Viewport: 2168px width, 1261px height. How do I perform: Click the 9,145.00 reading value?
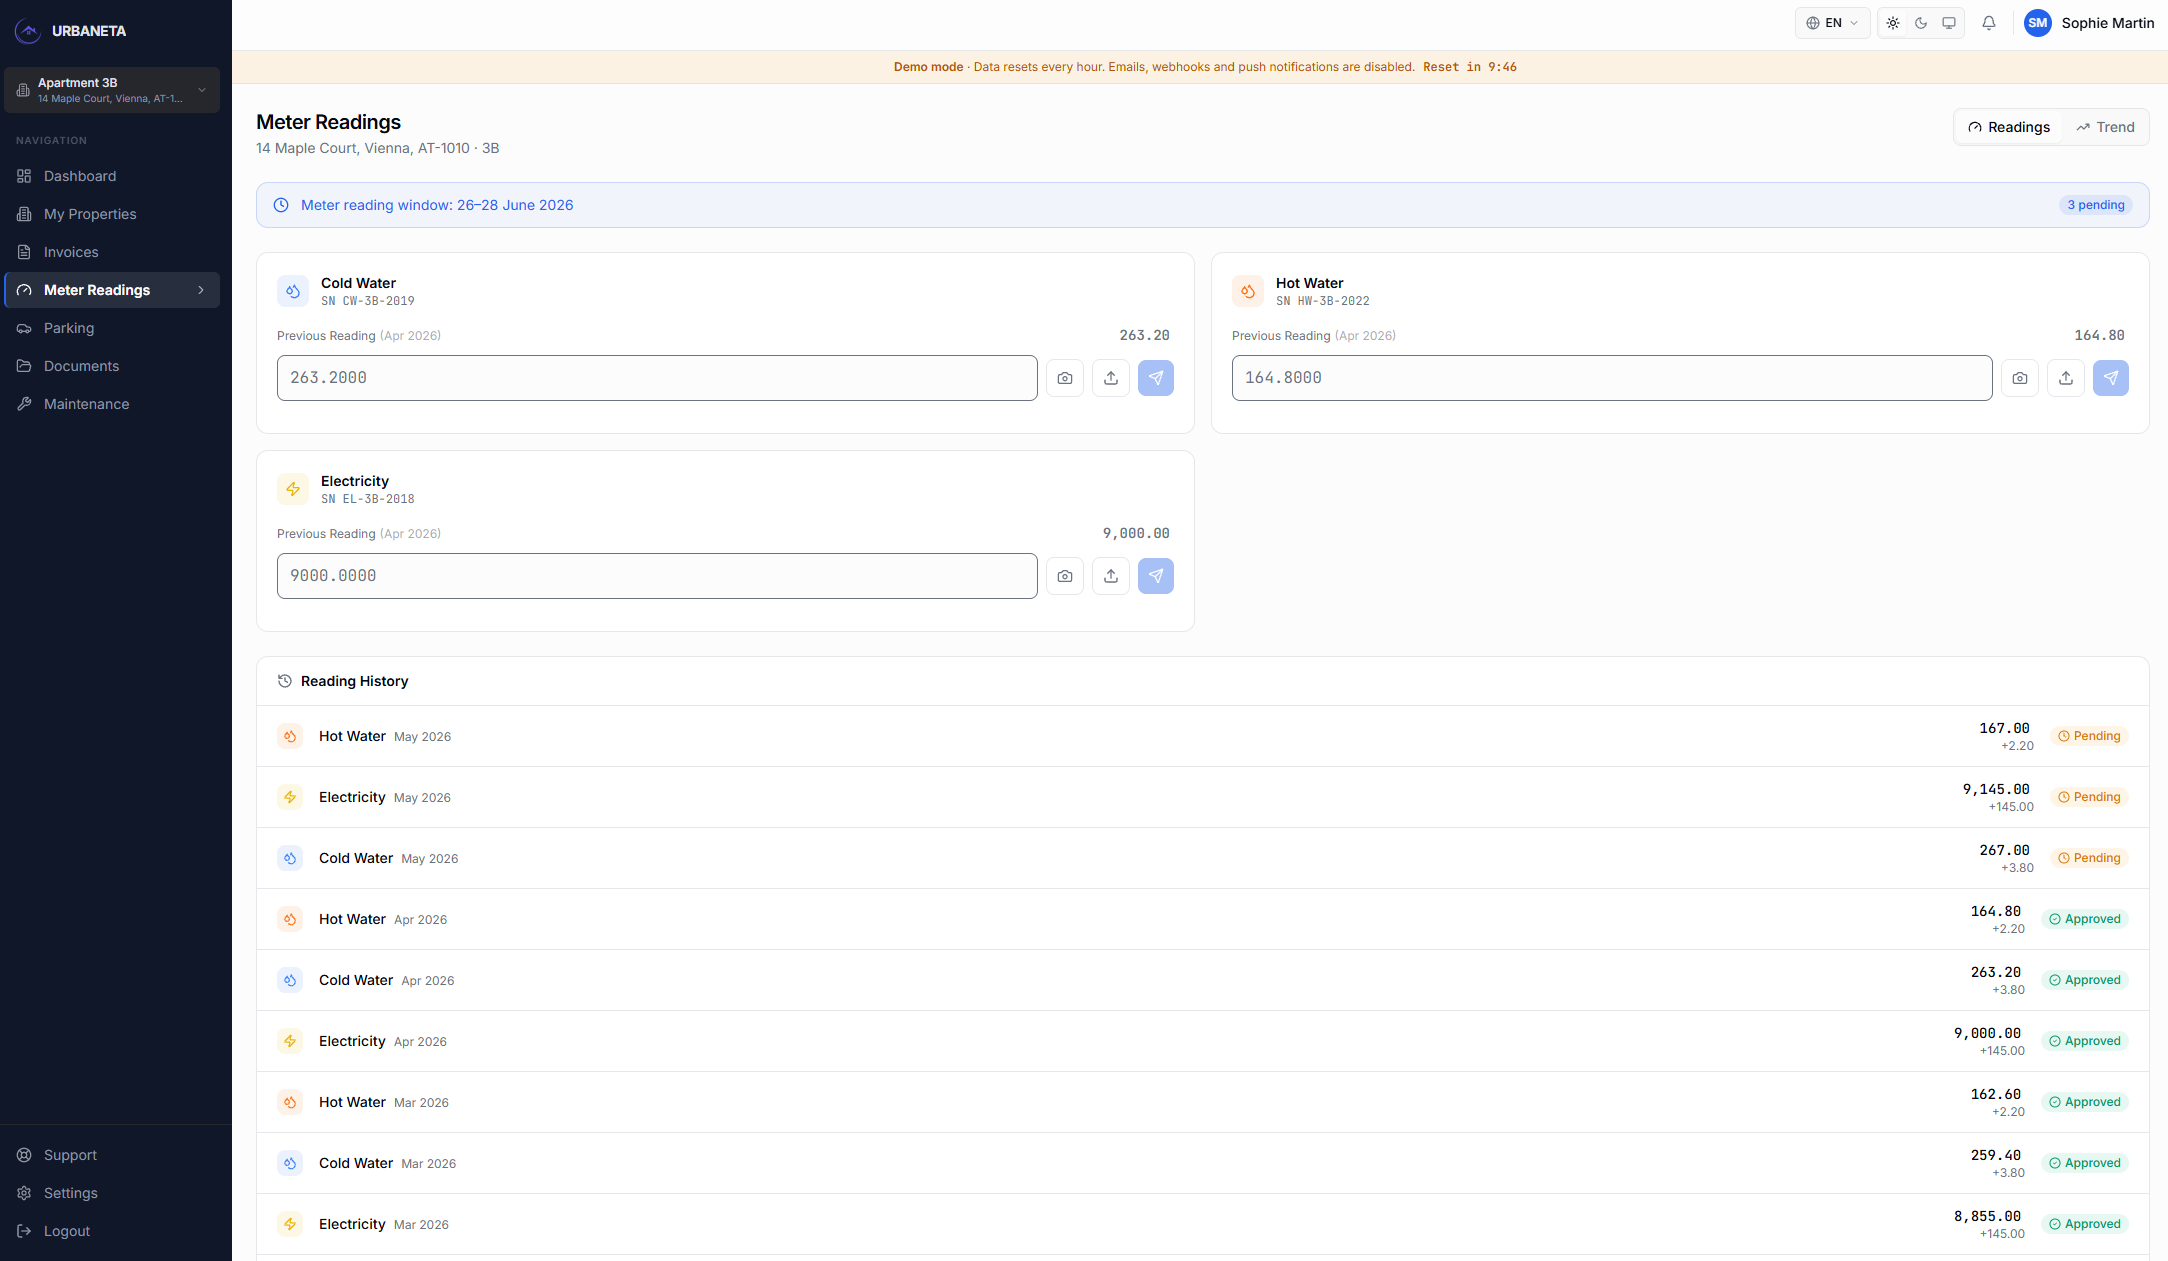(x=1996, y=789)
